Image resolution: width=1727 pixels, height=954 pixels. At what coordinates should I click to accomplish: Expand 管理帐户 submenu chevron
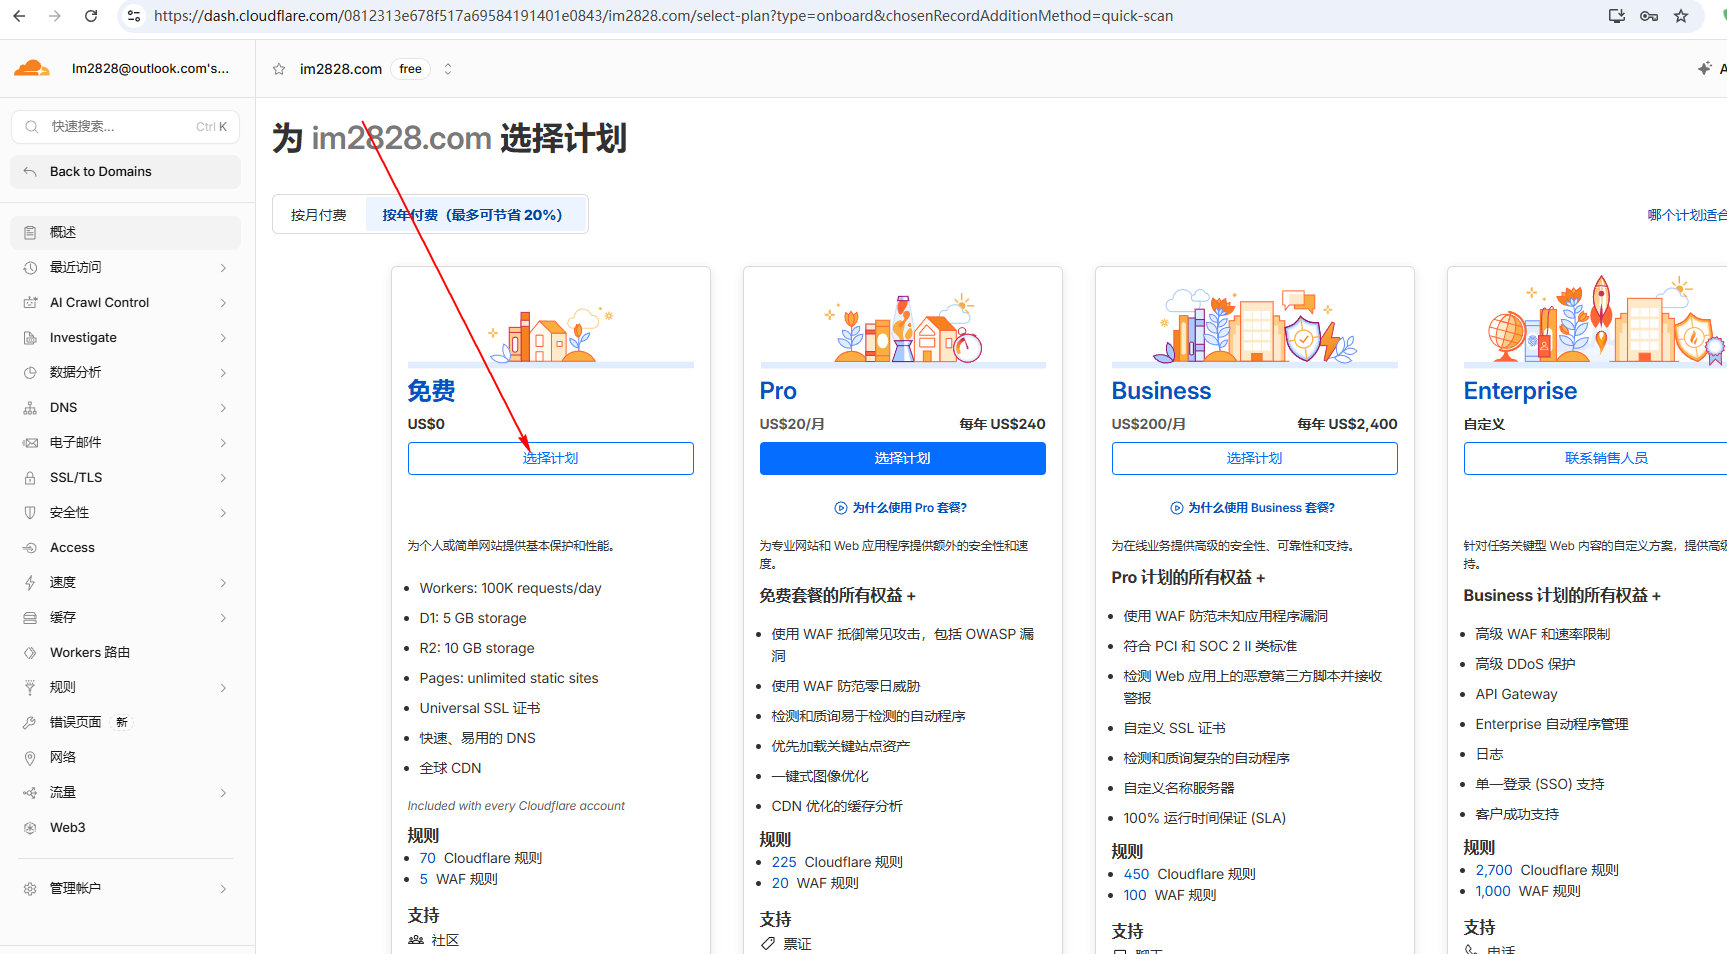[223, 888]
